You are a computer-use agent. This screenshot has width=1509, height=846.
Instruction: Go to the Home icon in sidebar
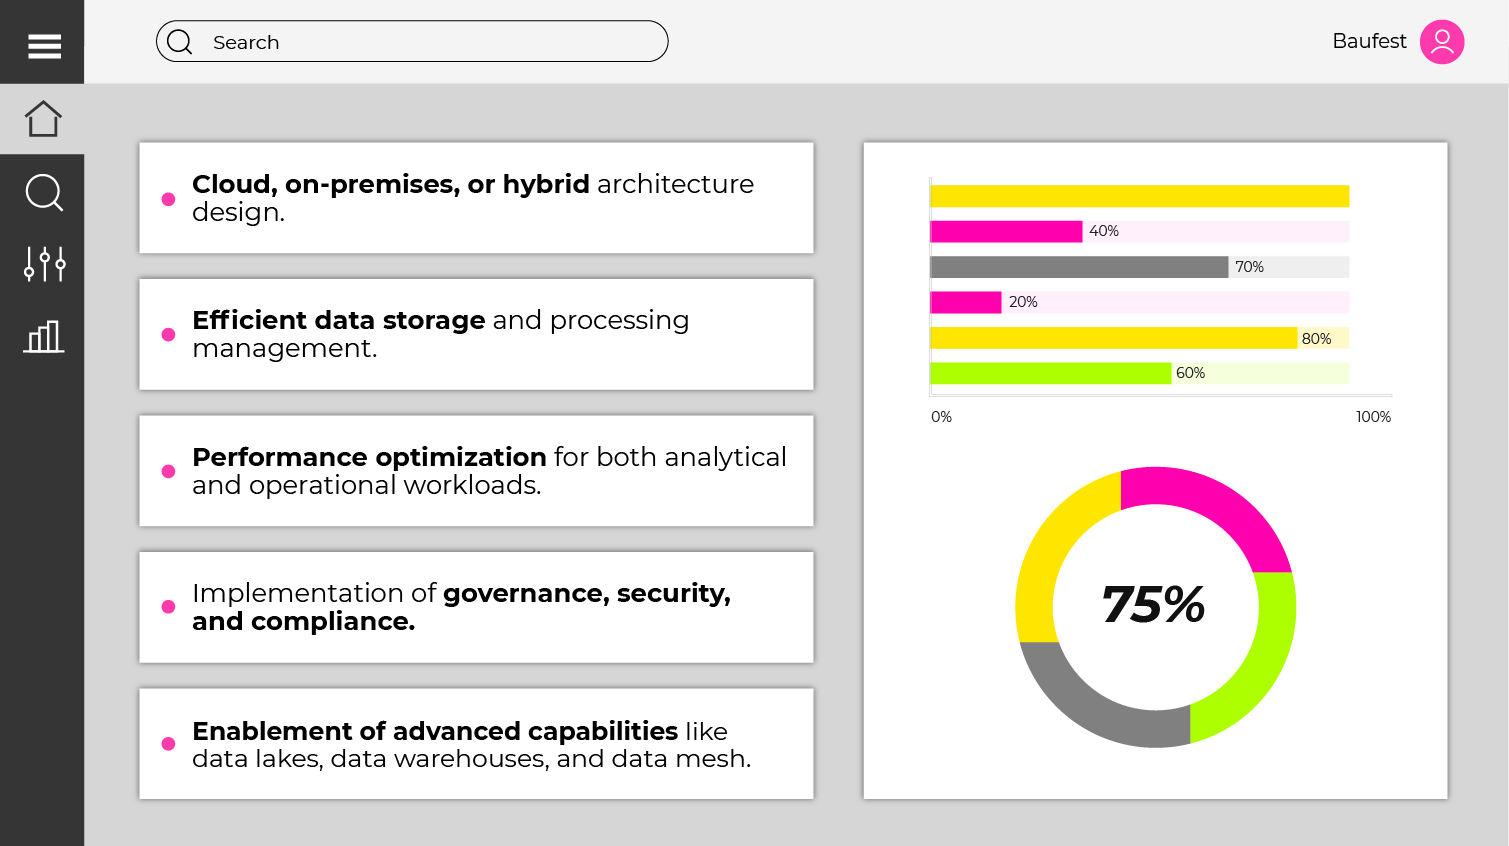pyautogui.click(x=43, y=119)
